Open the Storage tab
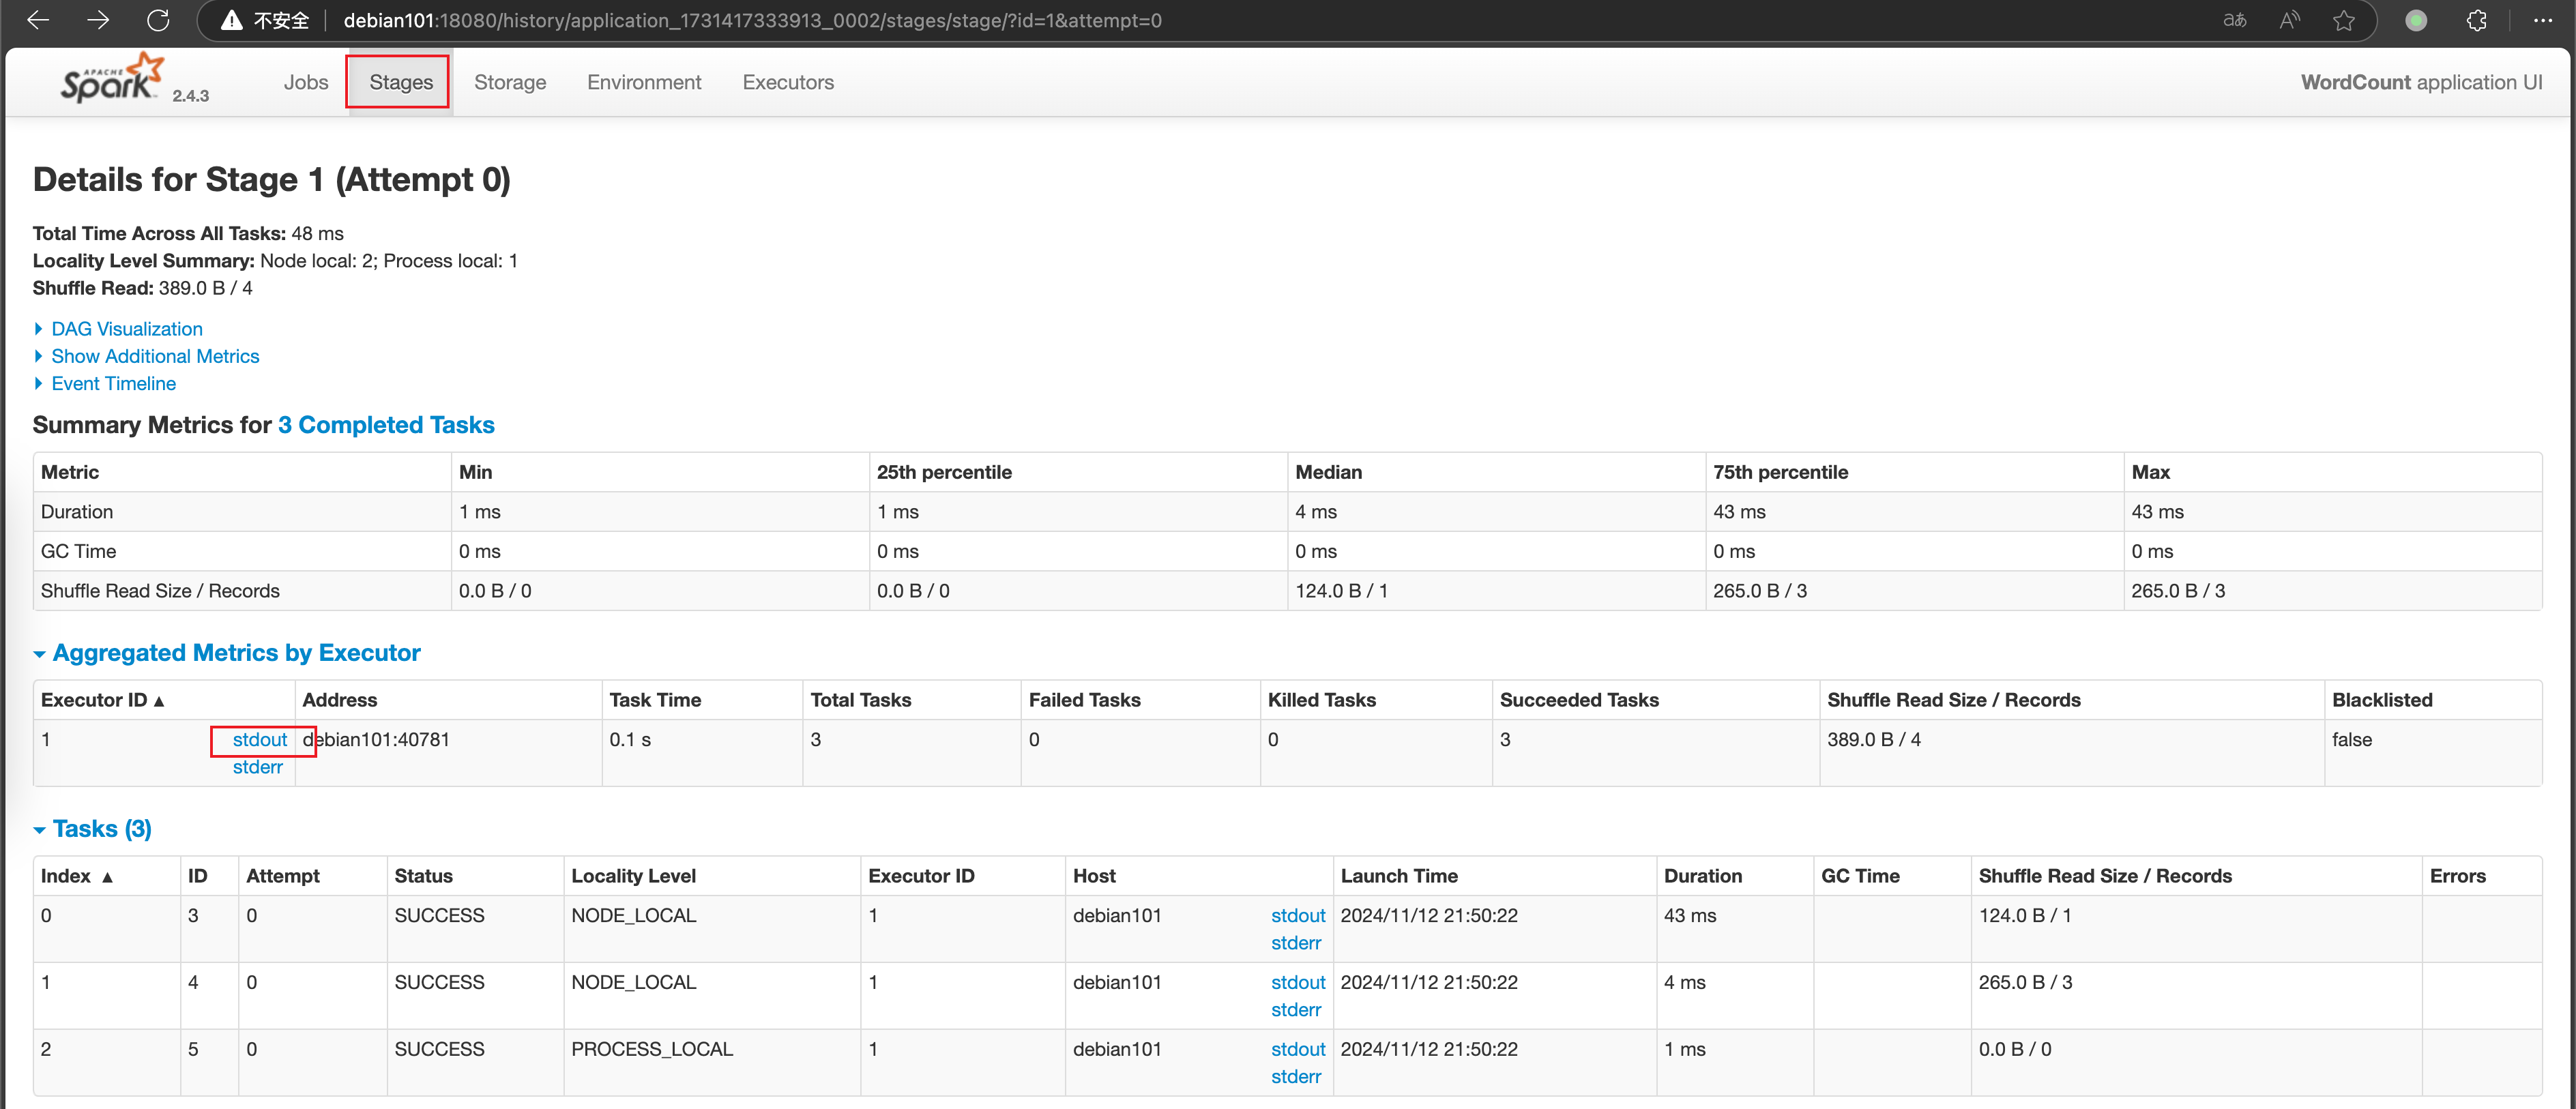 point(510,82)
